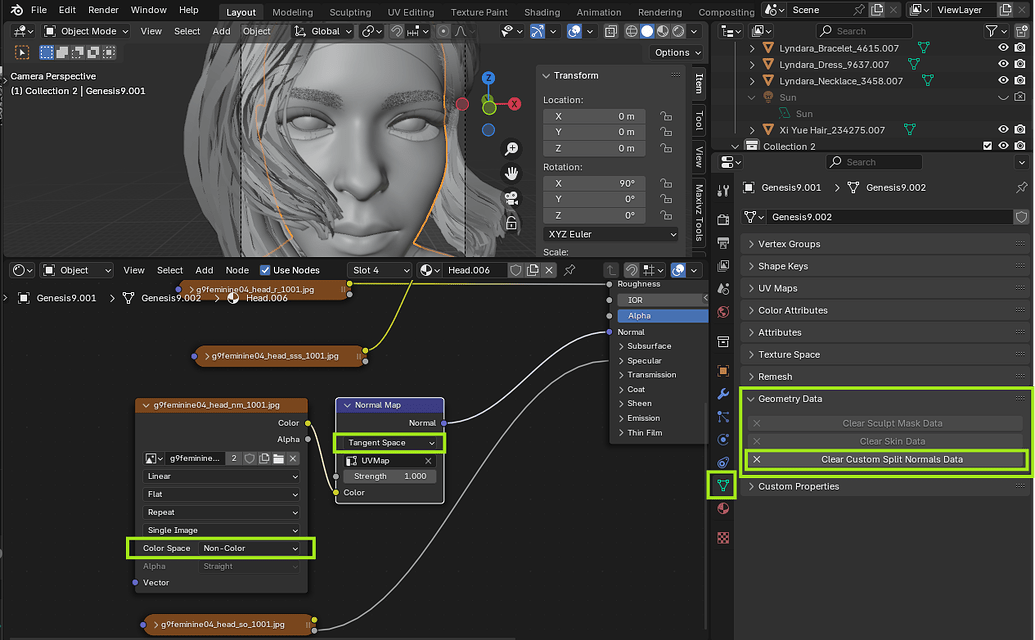Viewport: 1035px width, 640px height.
Task: Toggle Rotation Z lock
Action: coord(666,215)
